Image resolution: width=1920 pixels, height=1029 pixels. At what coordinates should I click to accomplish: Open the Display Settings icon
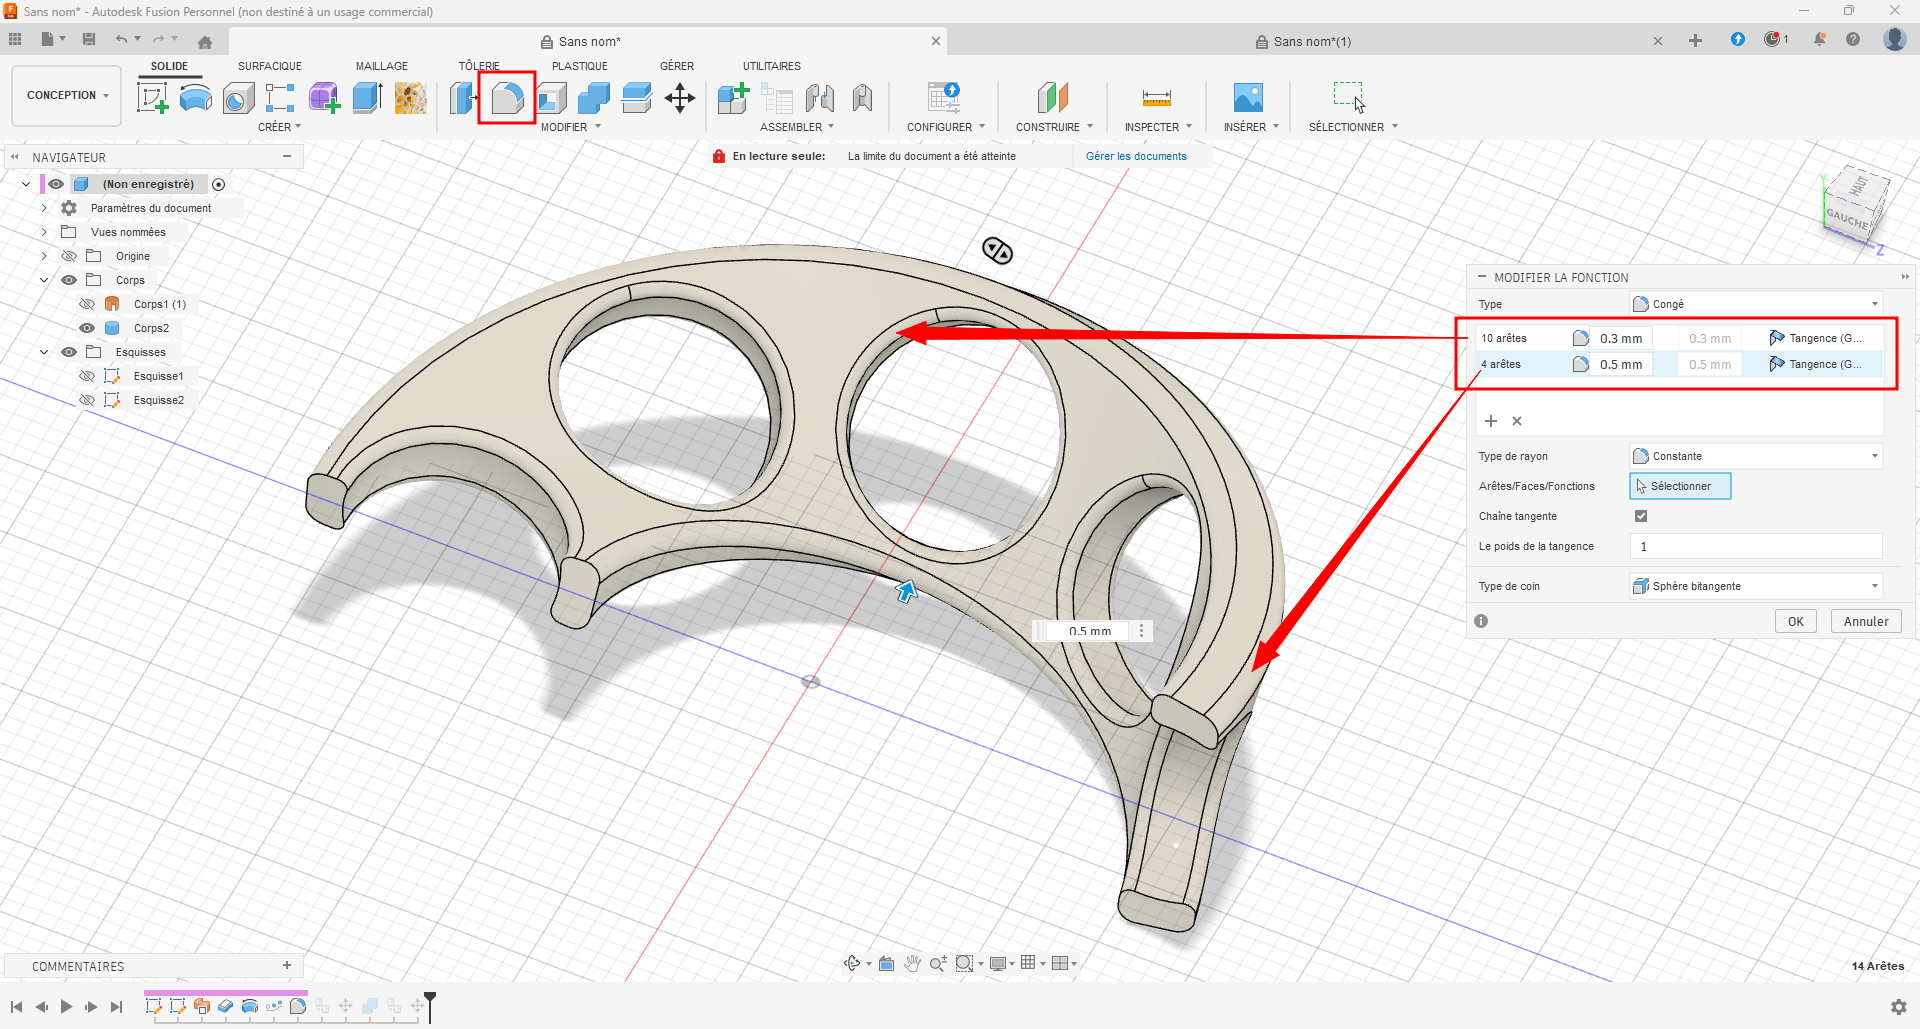998,963
